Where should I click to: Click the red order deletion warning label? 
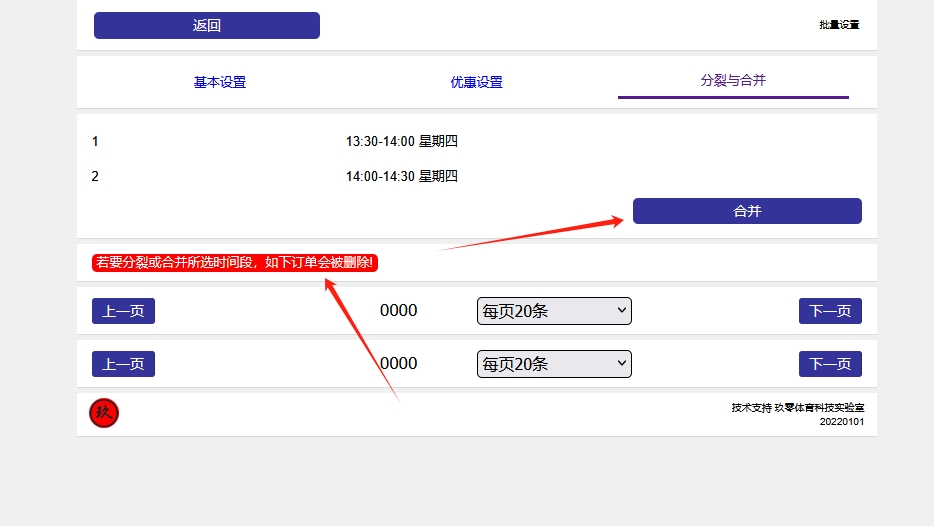tap(235, 263)
